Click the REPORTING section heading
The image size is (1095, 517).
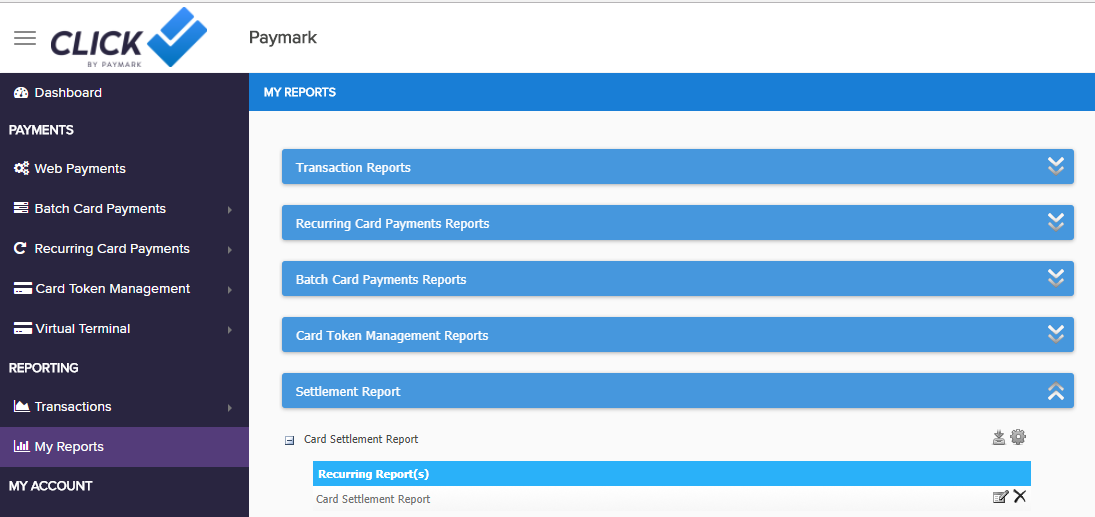tap(43, 367)
